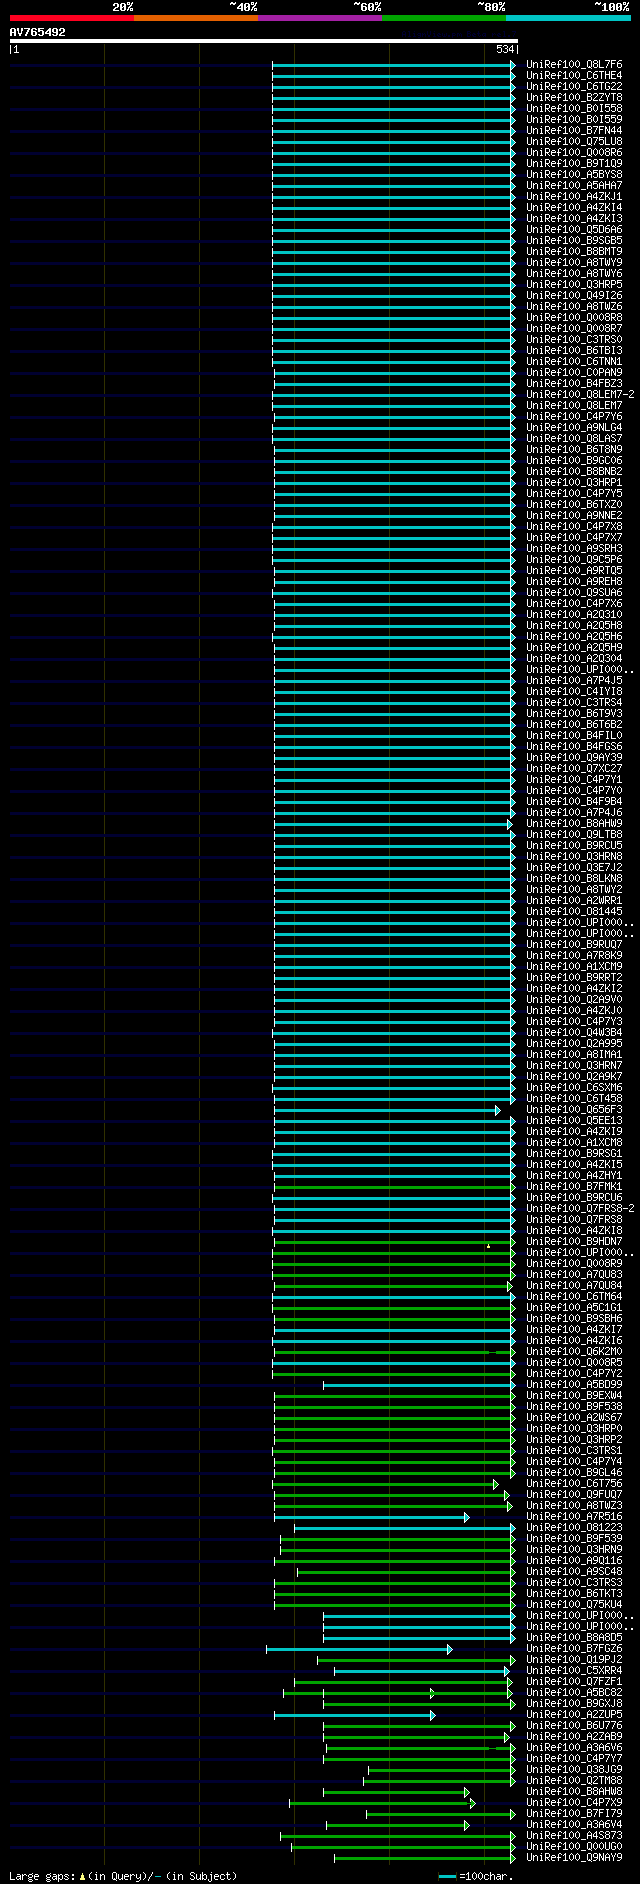This screenshot has width=640, height=1884.
Task: Select hit UniRef100_B9T1Q9
Action: (x=574, y=164)
